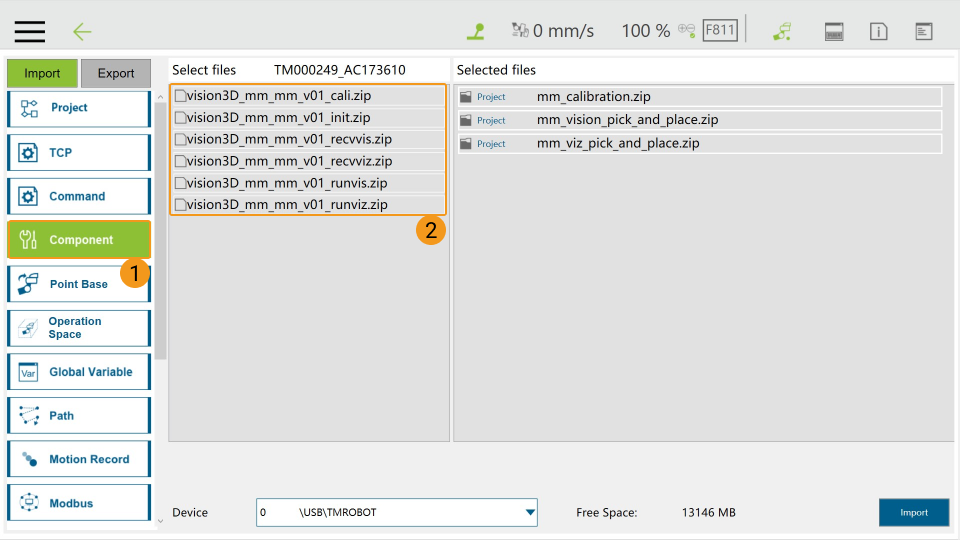Expand the Device dropdown arrow
This screenshot has width=960, height=540.
tap(530, 513)
